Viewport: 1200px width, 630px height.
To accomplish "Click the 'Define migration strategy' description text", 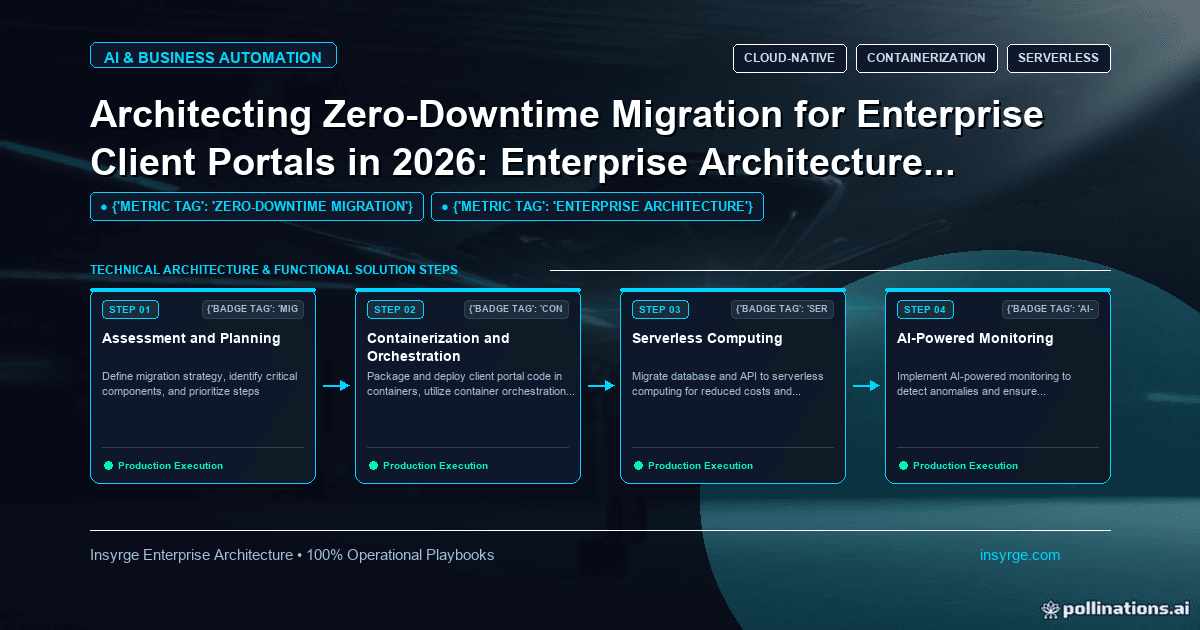I will tap(200, 384).
